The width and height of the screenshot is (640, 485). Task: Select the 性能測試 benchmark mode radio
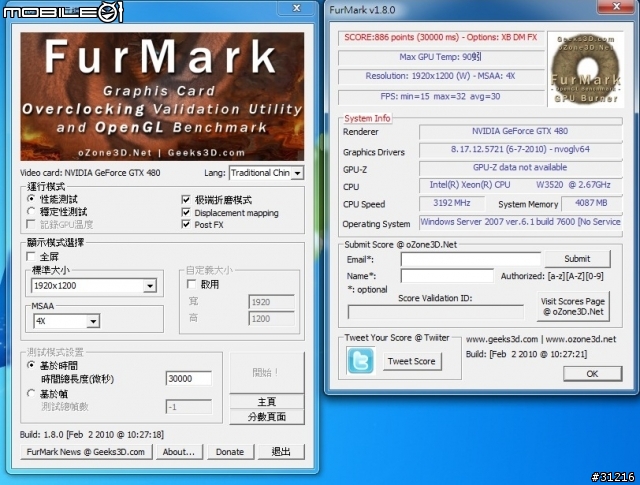tap(31, 199)
